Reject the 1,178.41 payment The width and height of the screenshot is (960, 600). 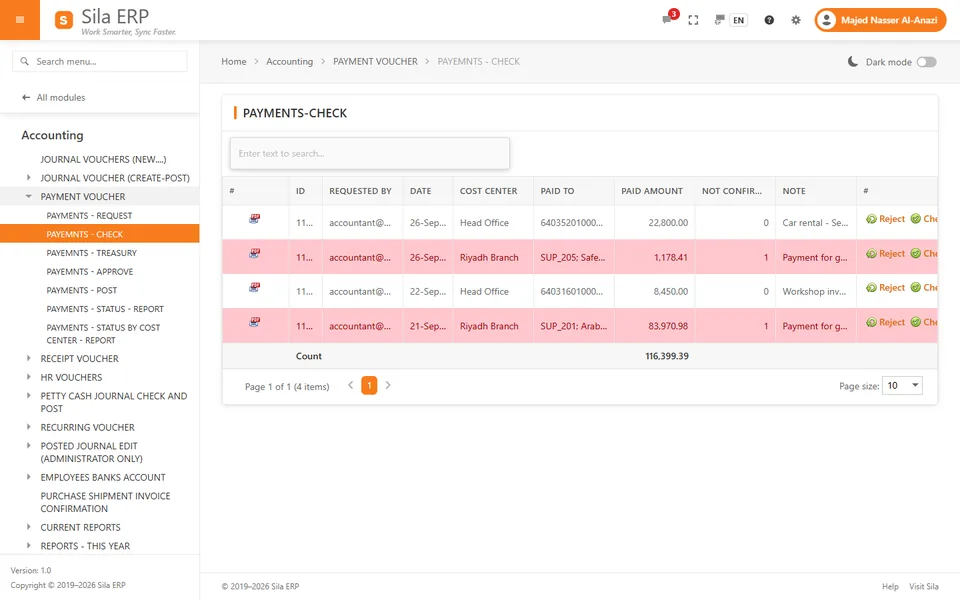(x=885, y=253)
